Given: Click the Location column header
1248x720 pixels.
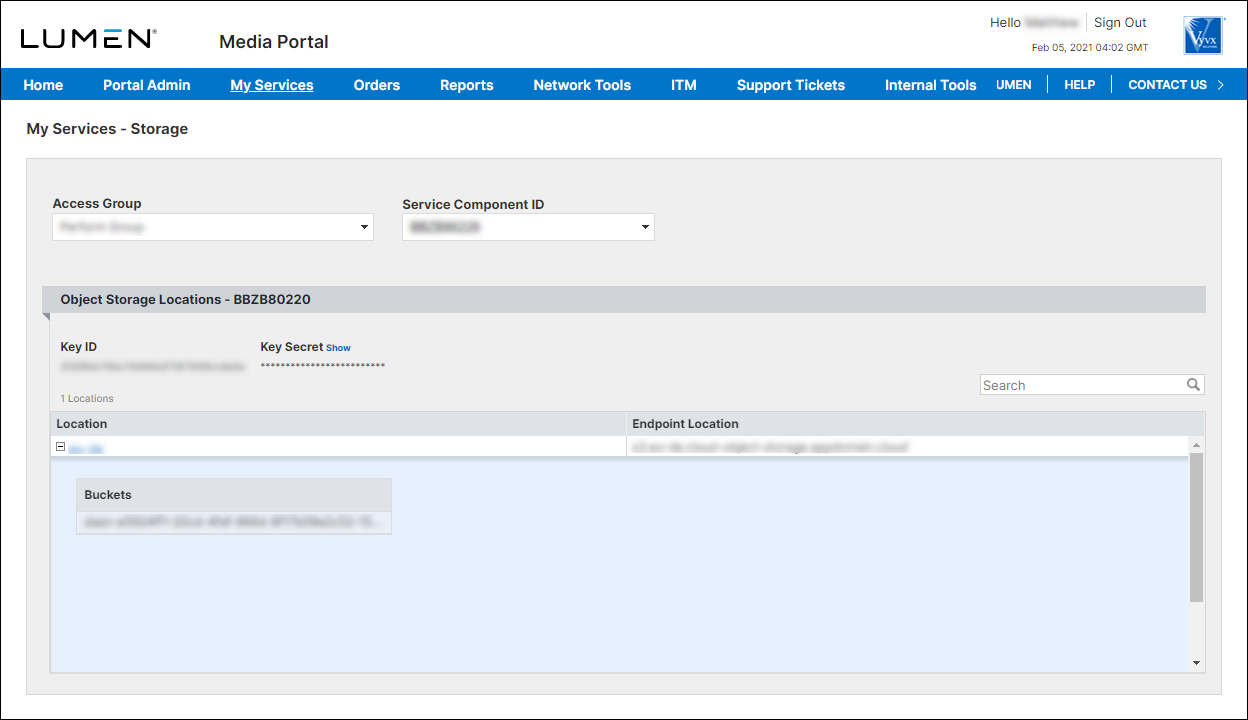Looking at the screenshot, I should click(338, 424).
